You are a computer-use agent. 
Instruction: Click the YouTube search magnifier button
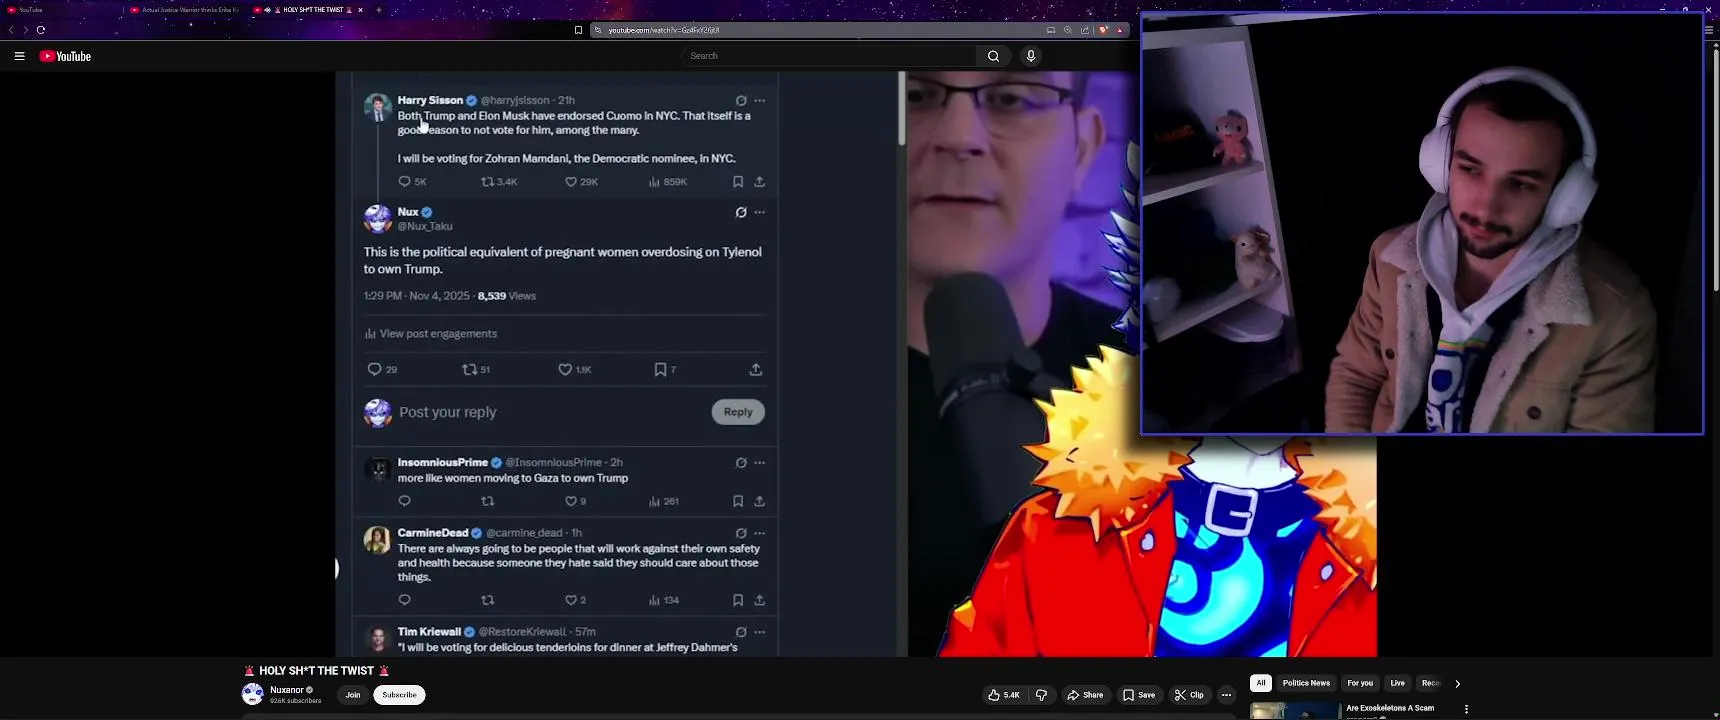point(993,56)
